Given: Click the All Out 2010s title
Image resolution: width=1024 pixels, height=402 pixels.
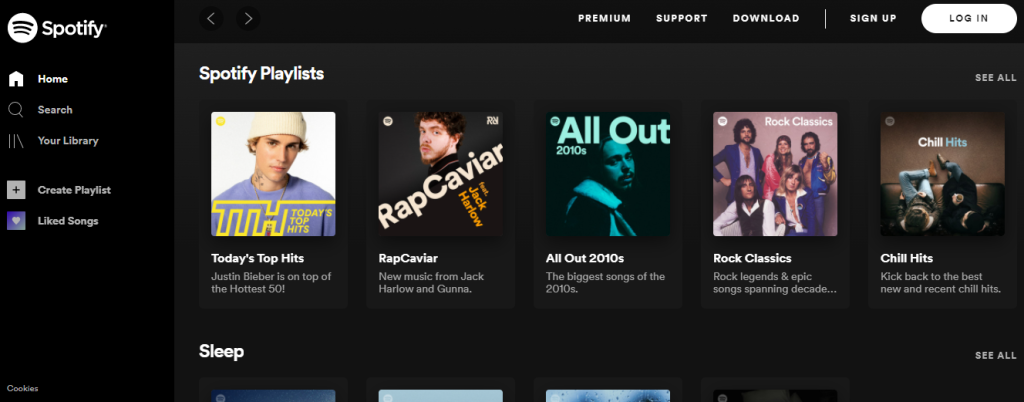Looking at the screenshot, I should pyautogui.click(x=585, y=258).
